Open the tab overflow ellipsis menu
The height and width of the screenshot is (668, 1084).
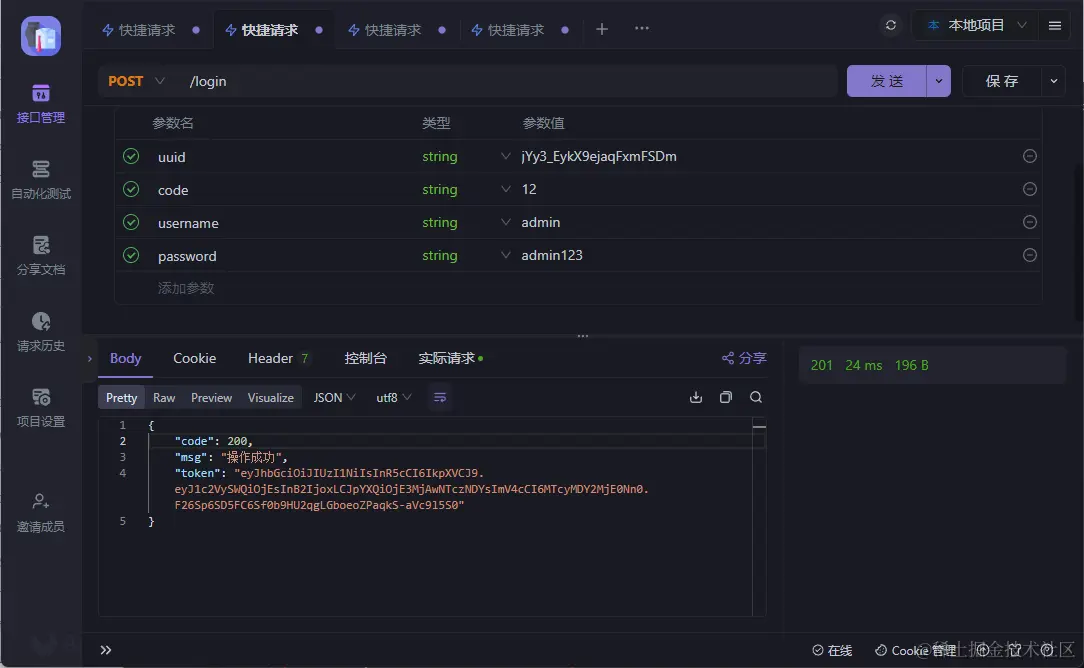642,28
